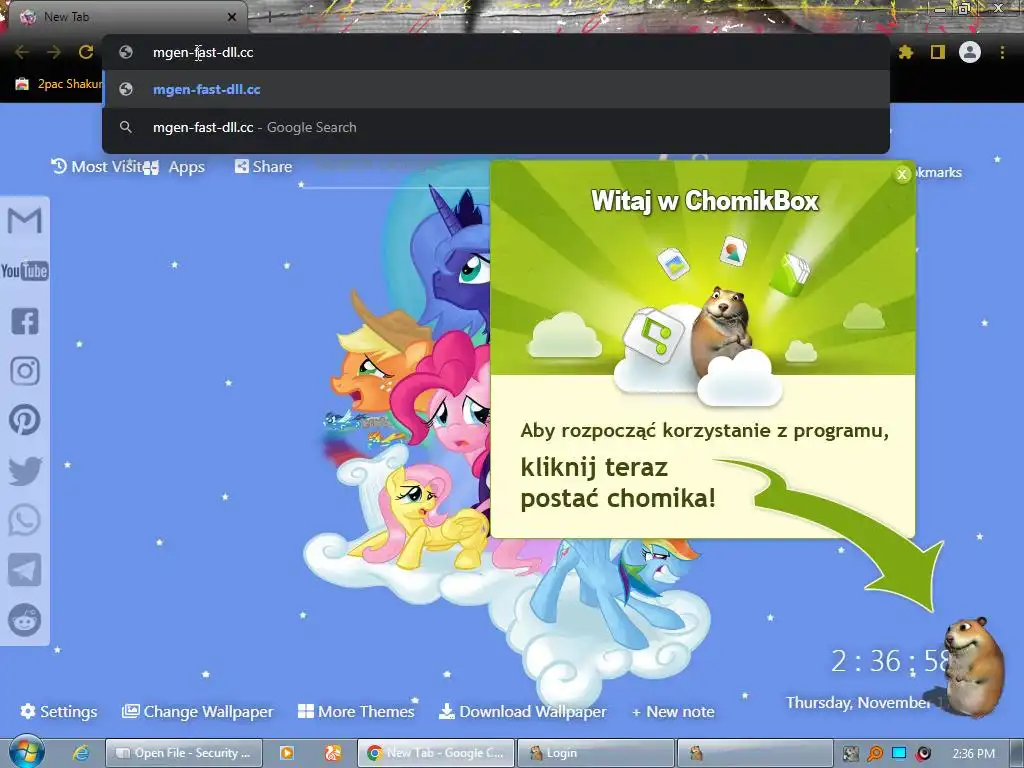Open More Themes
1024x768 pixels.
(356, 711)
